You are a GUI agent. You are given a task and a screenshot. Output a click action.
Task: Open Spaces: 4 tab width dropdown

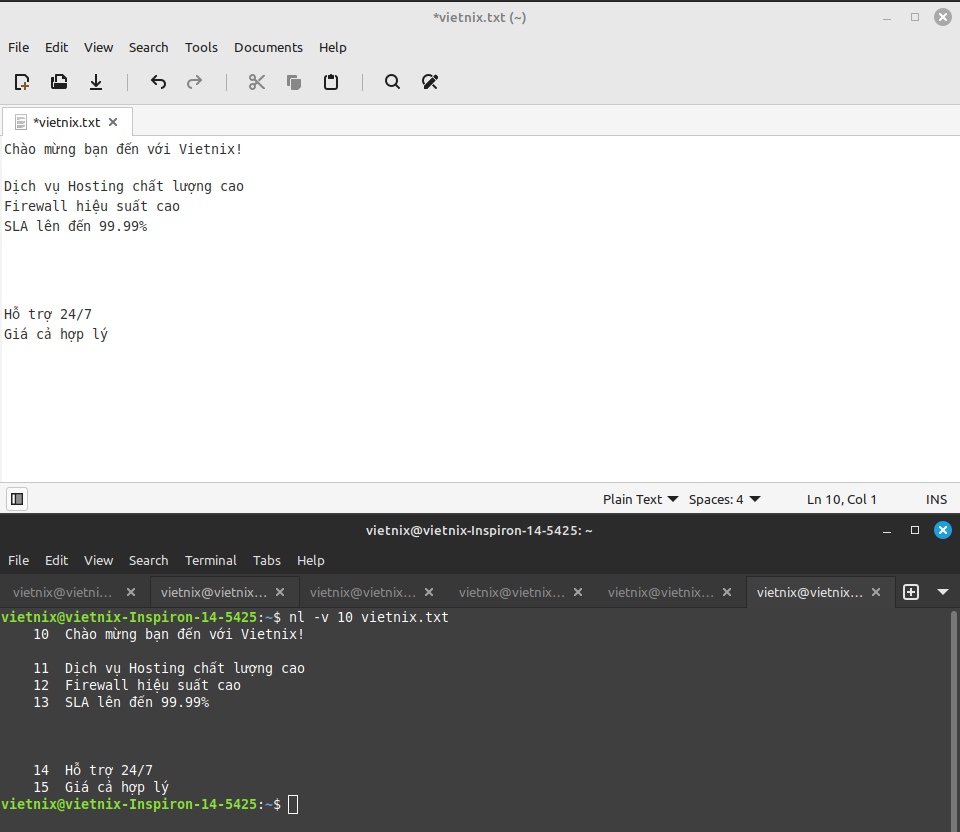pyautogui.click(x=724, y=500)
